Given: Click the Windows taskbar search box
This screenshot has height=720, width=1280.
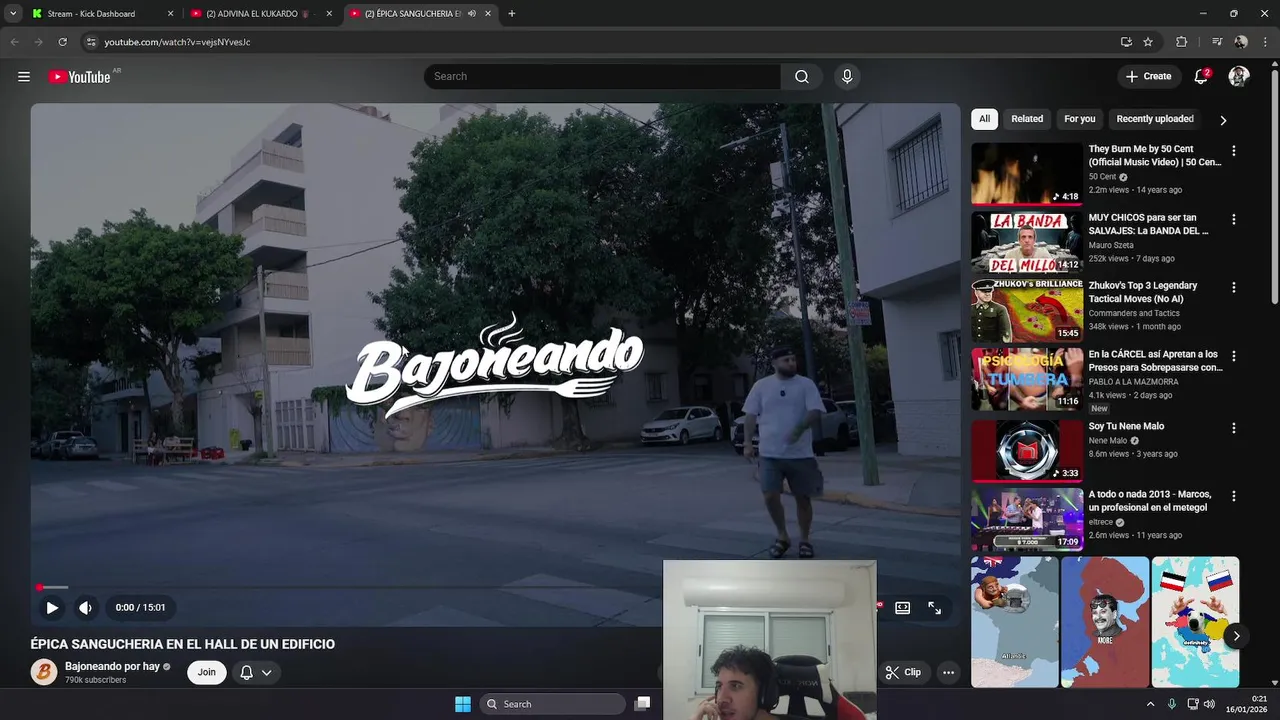Looking at the screenshot, I should (x=552, y=704).
